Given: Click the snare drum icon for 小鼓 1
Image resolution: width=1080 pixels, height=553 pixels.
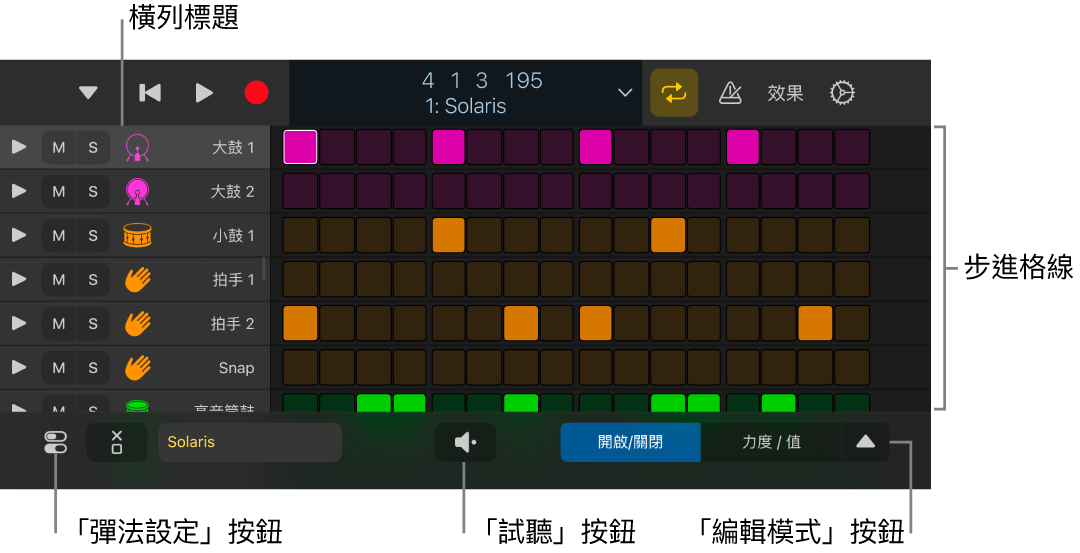Looking at the screenshot, I should pos(137,236).
